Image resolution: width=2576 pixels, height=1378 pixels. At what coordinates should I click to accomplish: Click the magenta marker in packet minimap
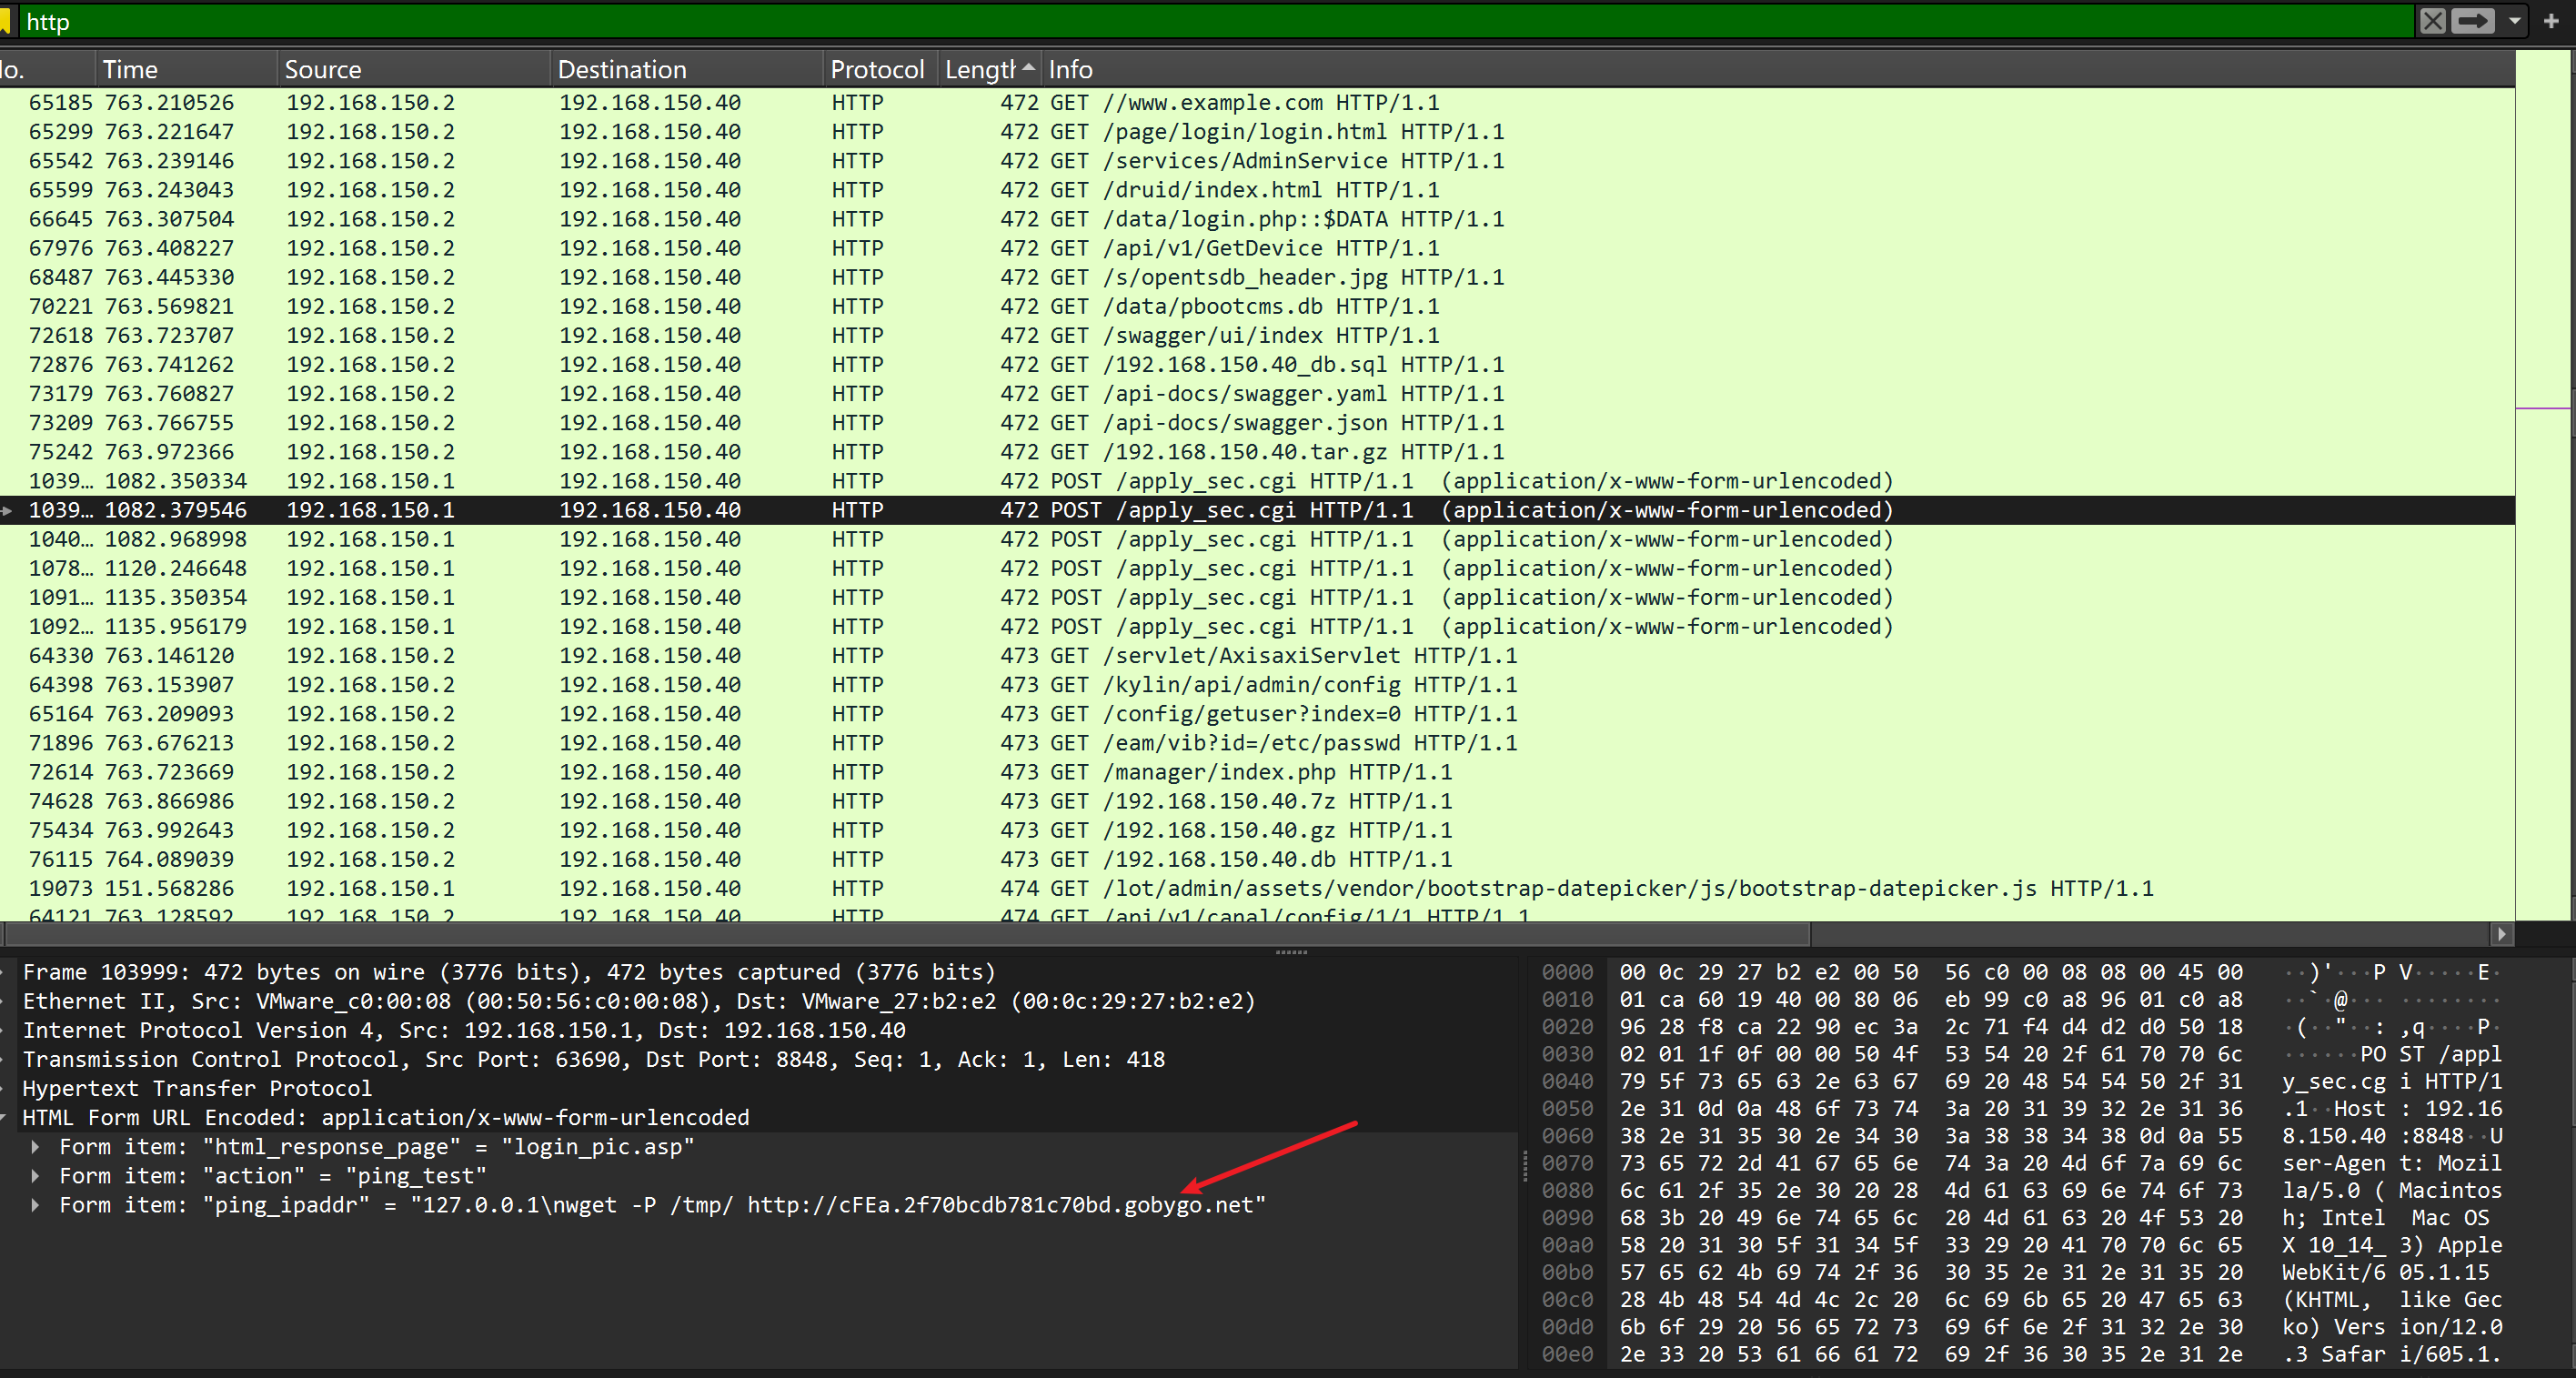click(2543, 408)
